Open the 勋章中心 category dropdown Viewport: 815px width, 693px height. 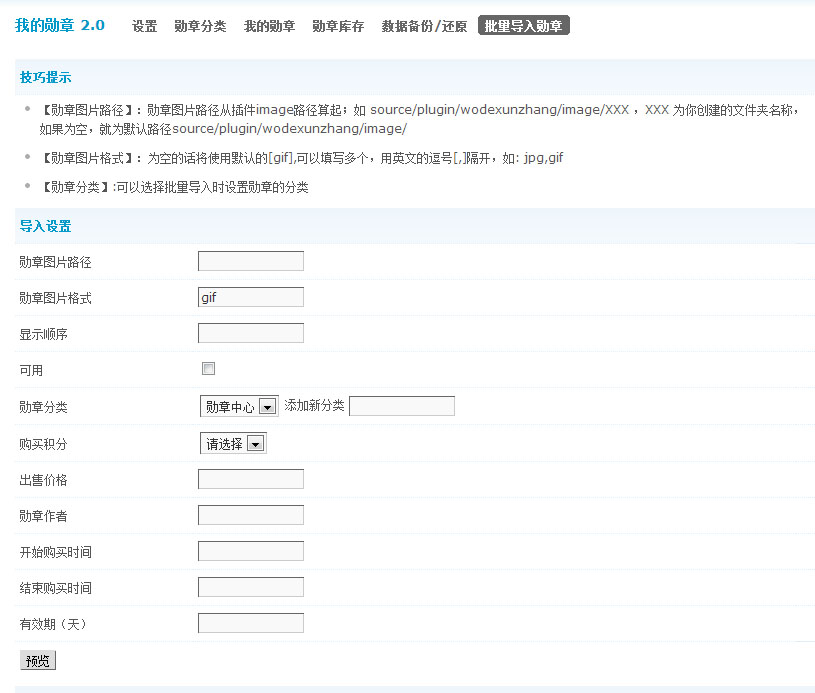[239, 406]
